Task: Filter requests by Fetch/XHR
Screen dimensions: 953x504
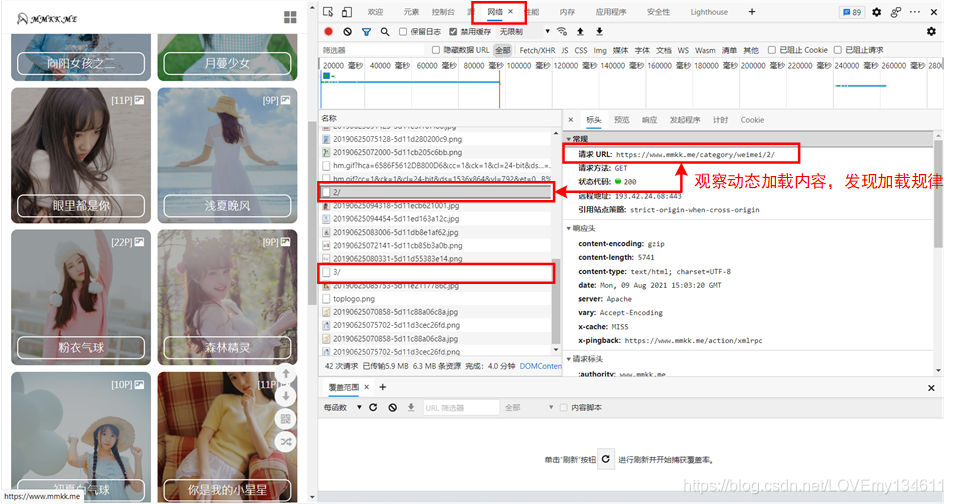Action: (537, 50)
